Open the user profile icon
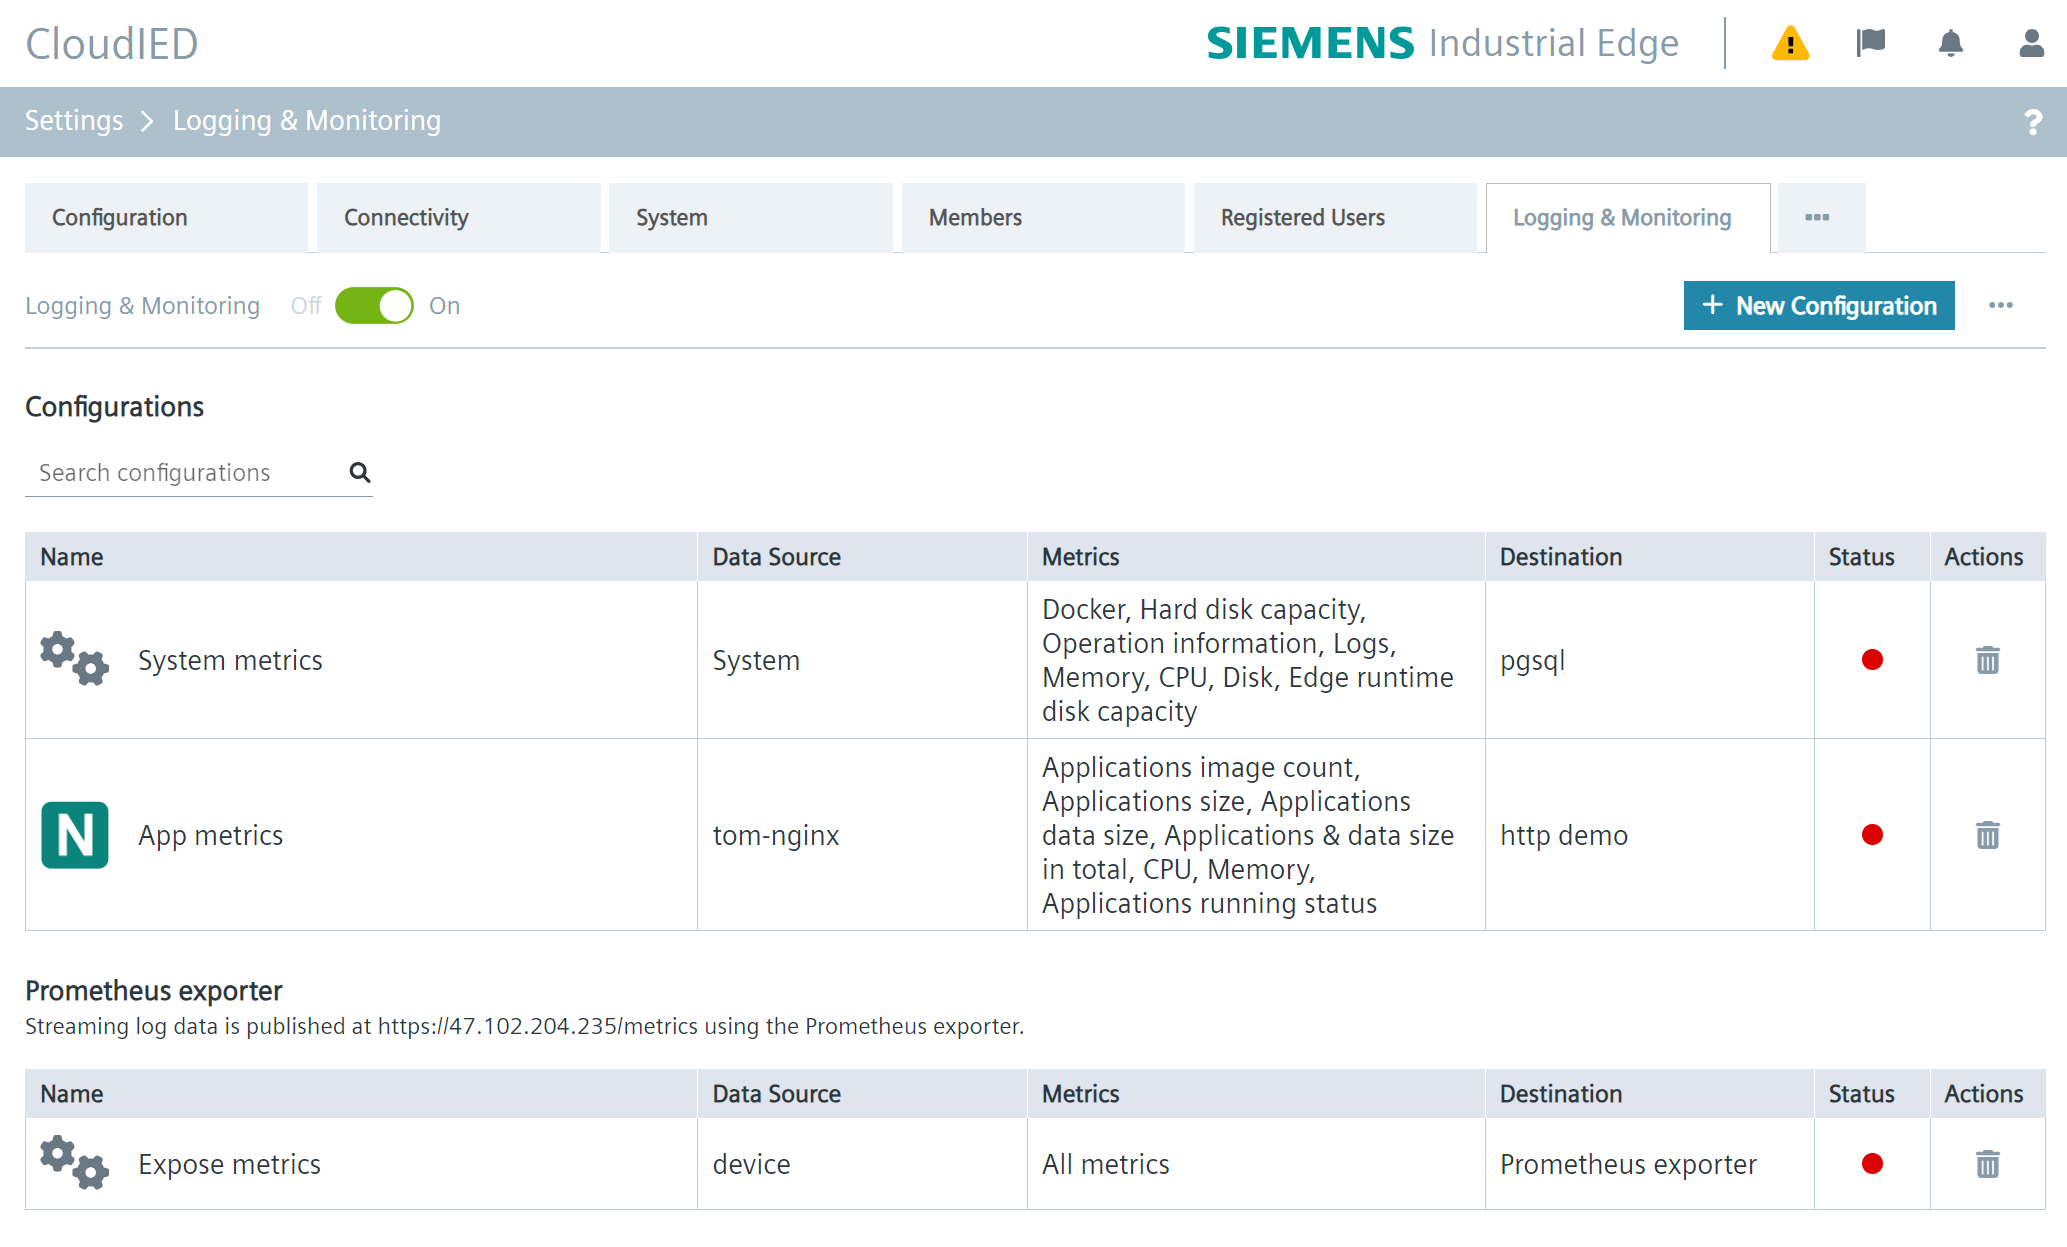The image size is (2067, 1247). 2029,43
